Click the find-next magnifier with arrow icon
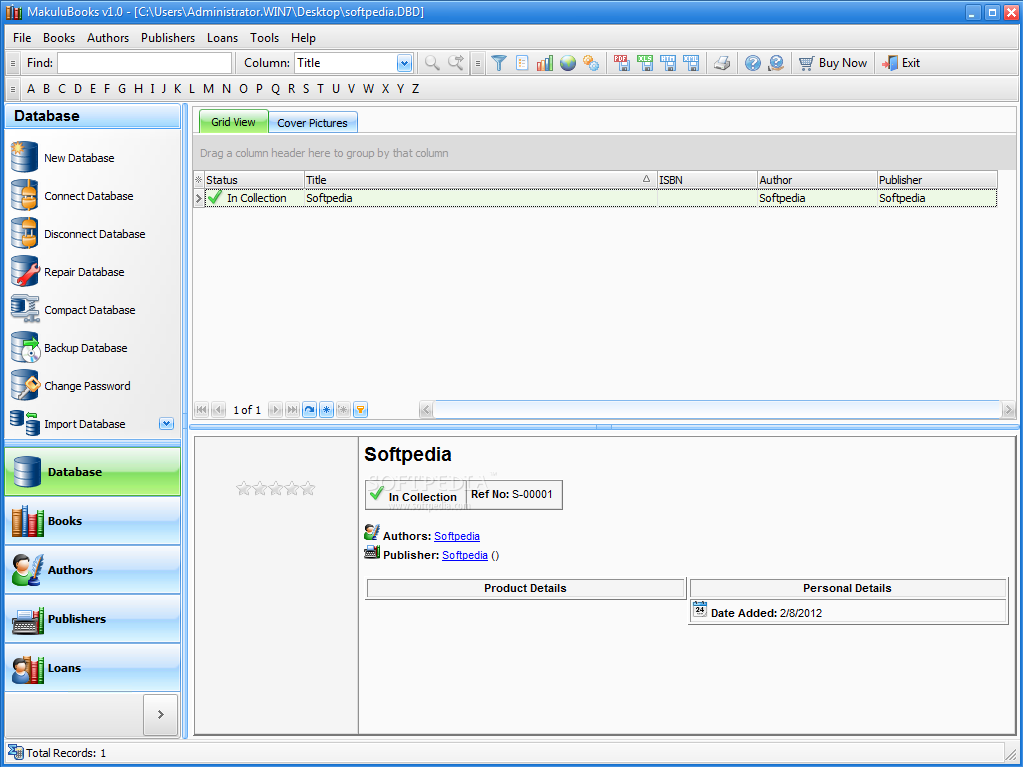 pos(455,63)
